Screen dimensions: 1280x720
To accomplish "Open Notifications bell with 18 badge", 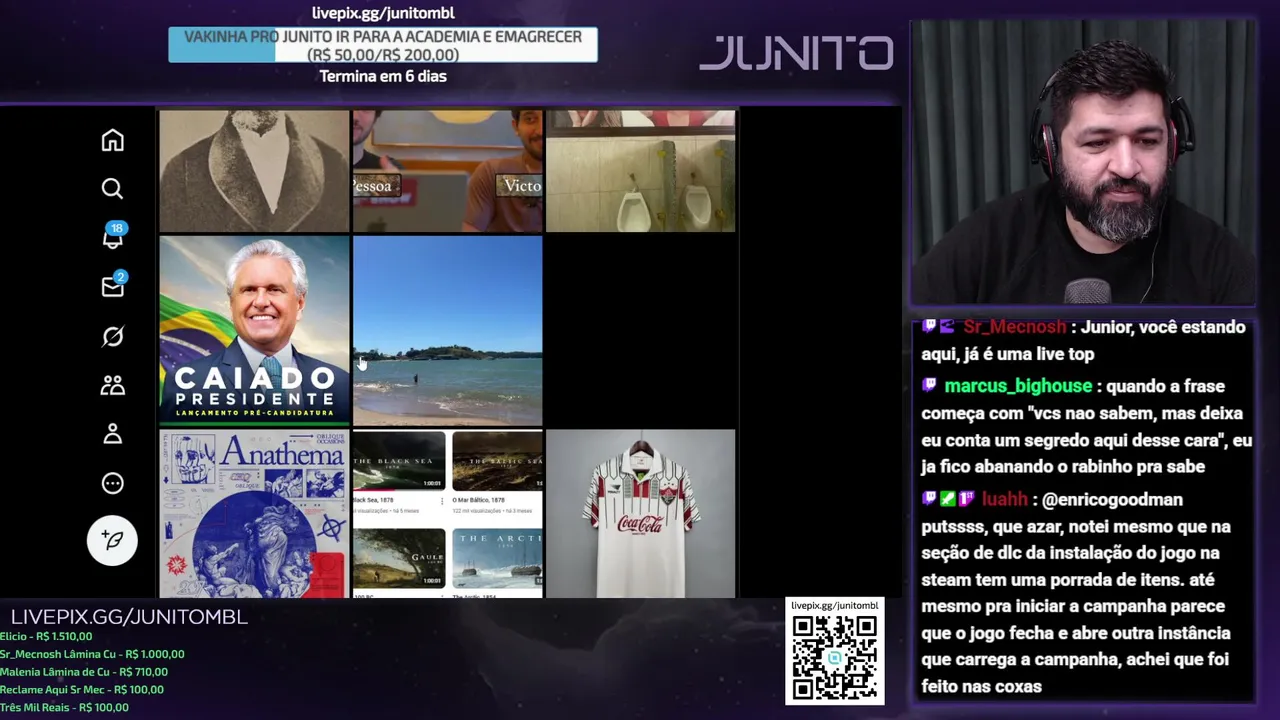I will 113,236.
